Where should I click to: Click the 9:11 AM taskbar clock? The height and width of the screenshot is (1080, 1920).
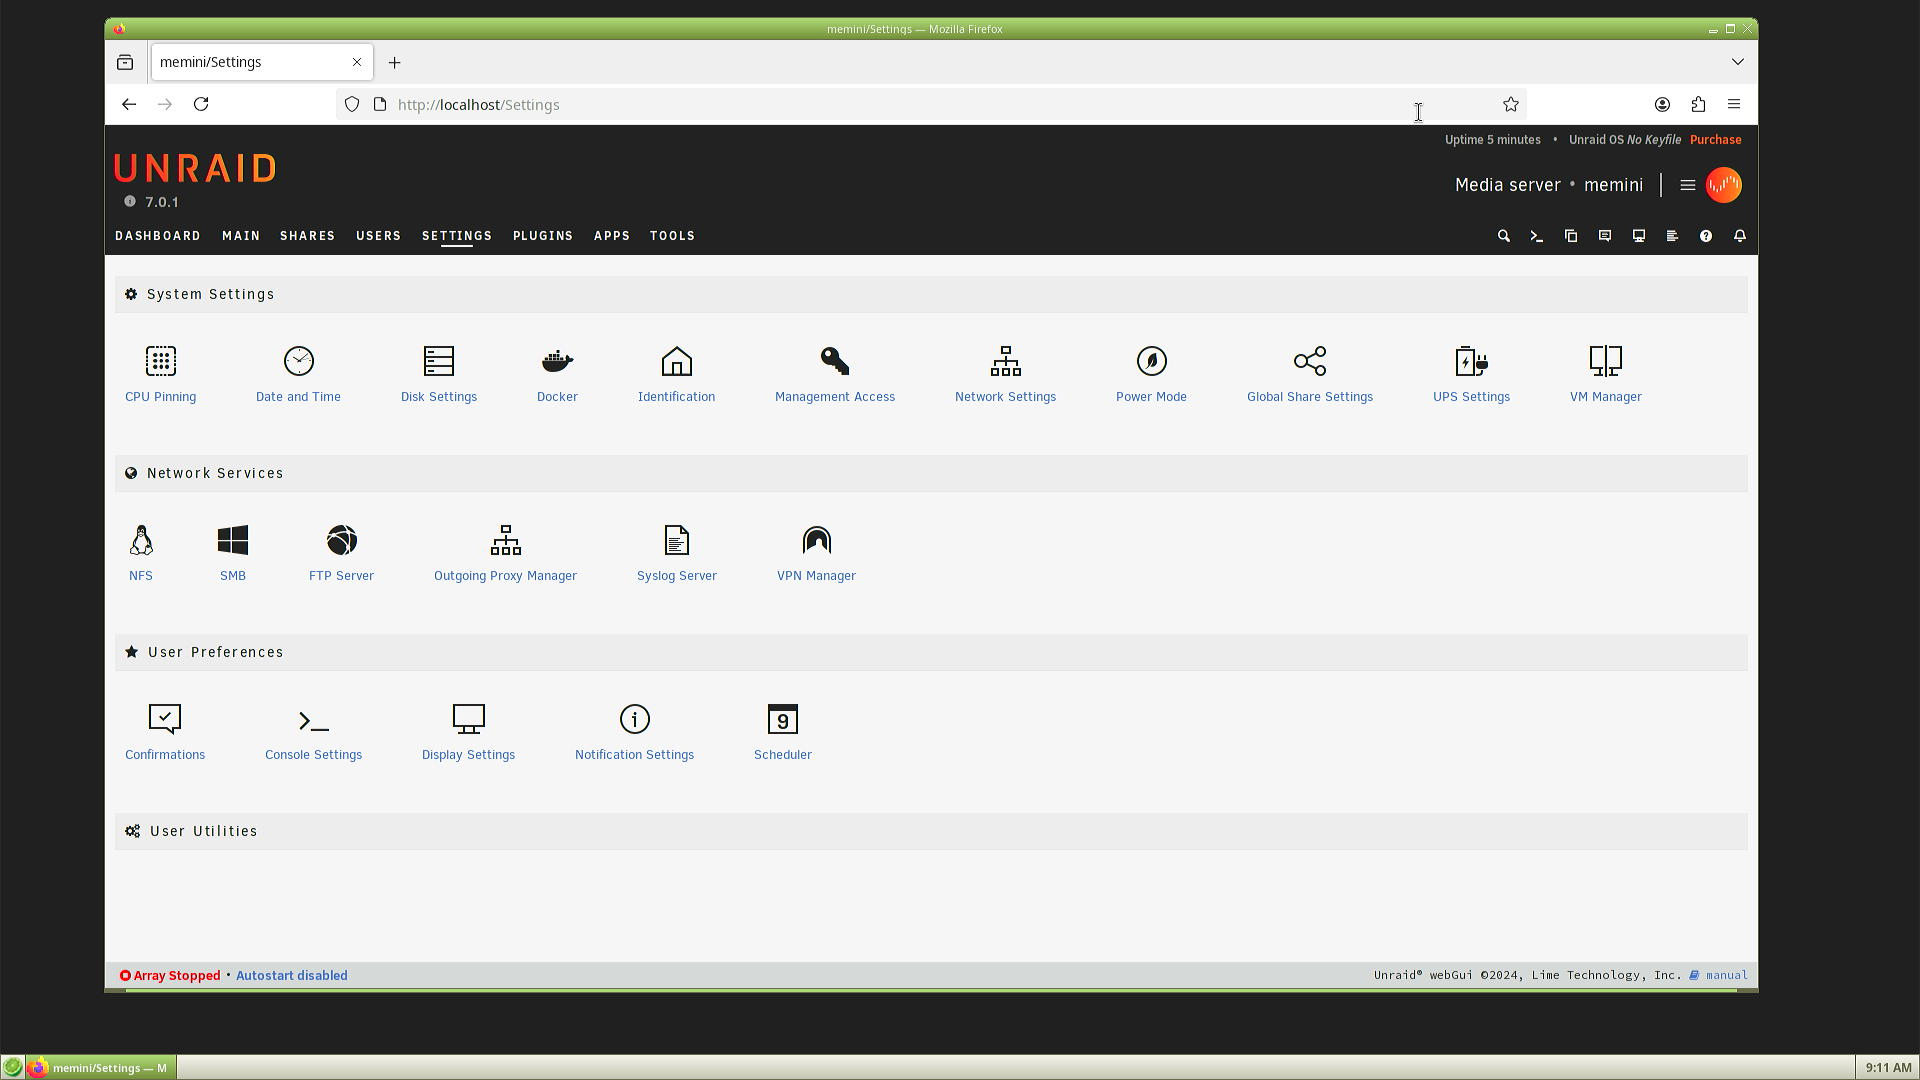click(1888, 1068)
